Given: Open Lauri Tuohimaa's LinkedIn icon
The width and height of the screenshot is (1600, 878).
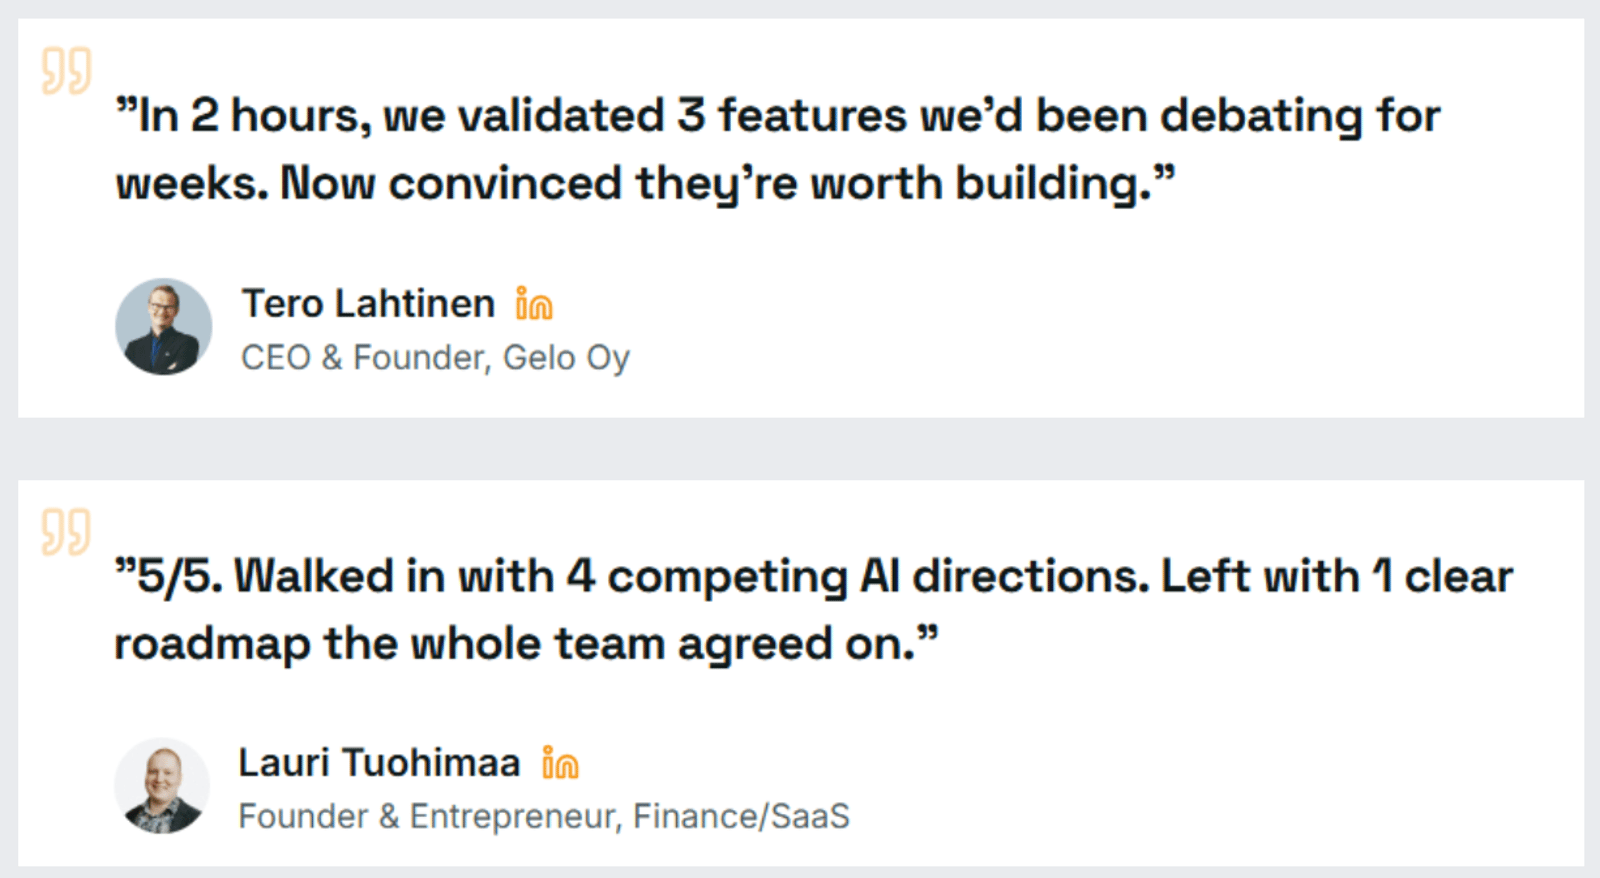Looking at the screenshot, I should 560,763.
